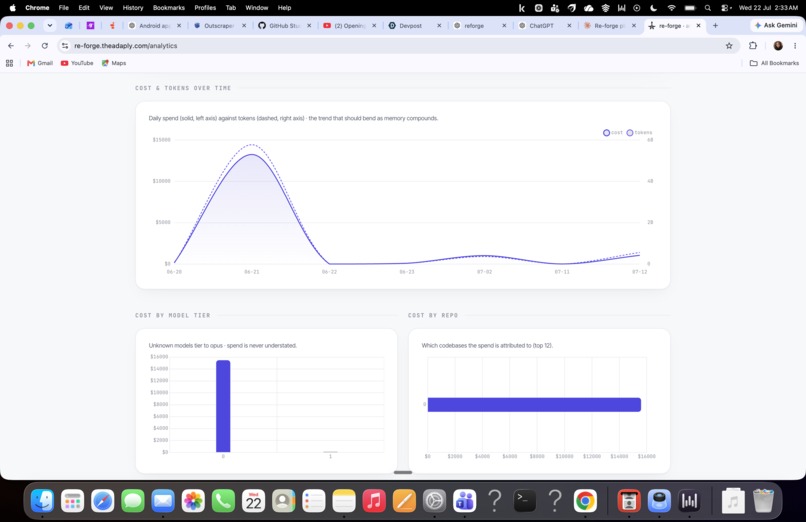This screenshot has width=806, height=522.
Task: Bookmark this page with the star icon
Action: click(x=729, y=46)
